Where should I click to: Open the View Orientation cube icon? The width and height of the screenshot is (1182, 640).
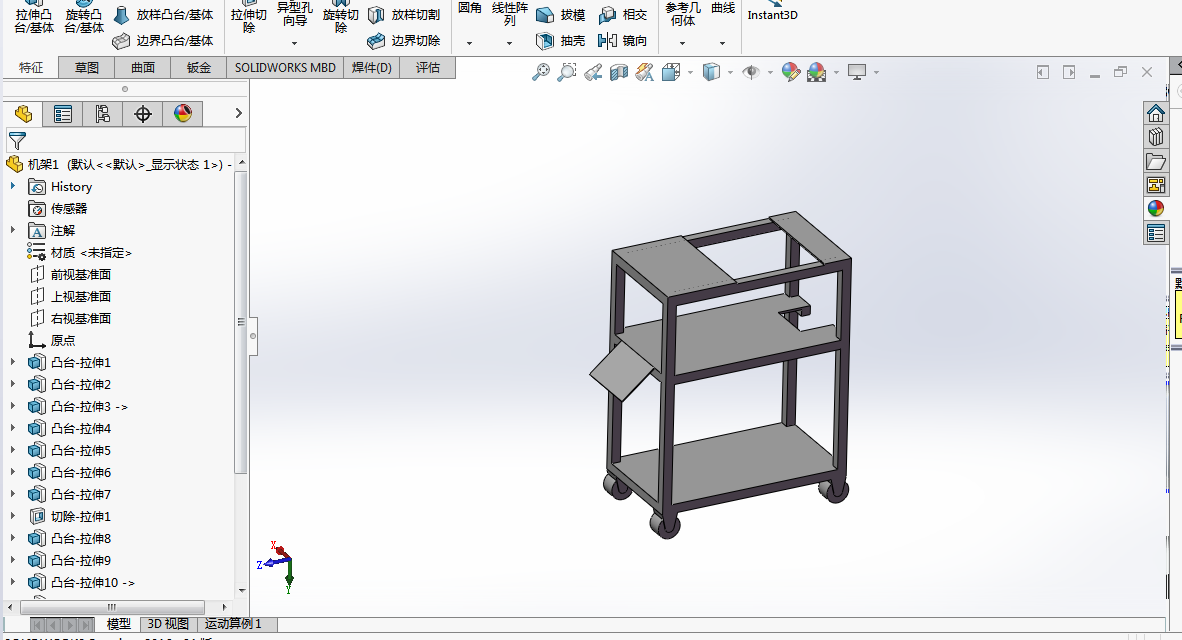pos(671,72)
